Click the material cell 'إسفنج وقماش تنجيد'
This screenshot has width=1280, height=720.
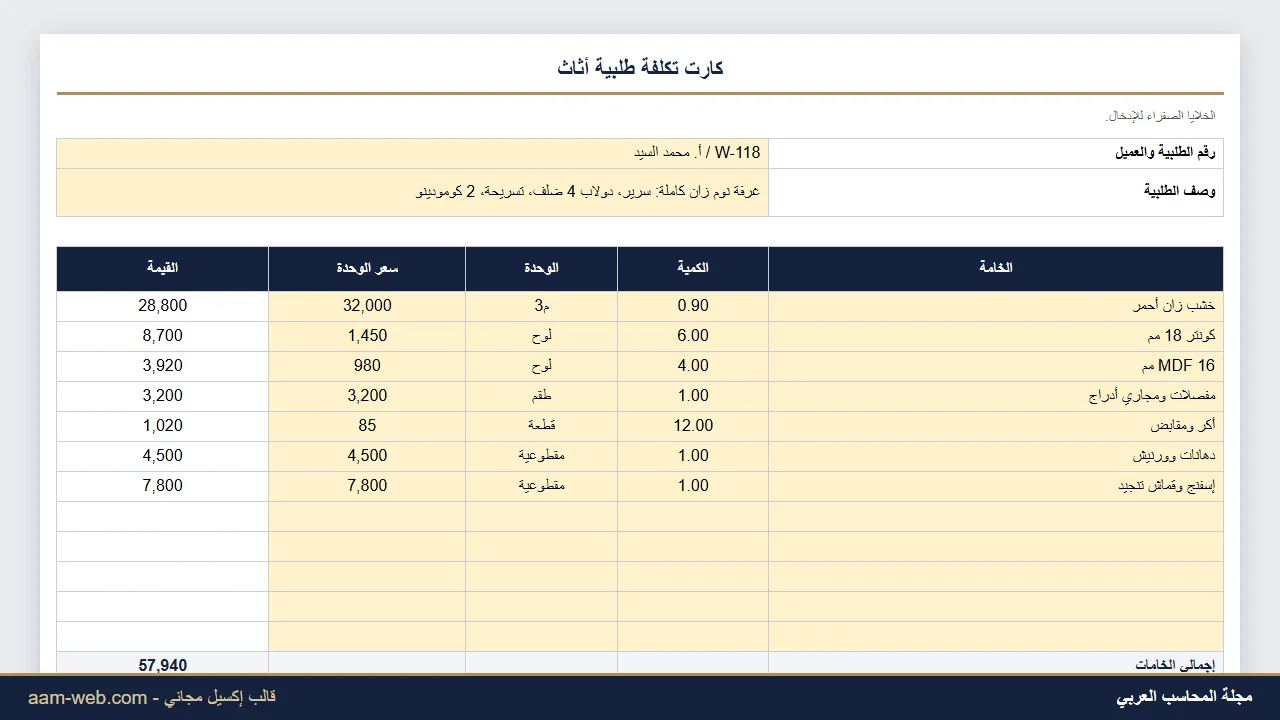996,486
